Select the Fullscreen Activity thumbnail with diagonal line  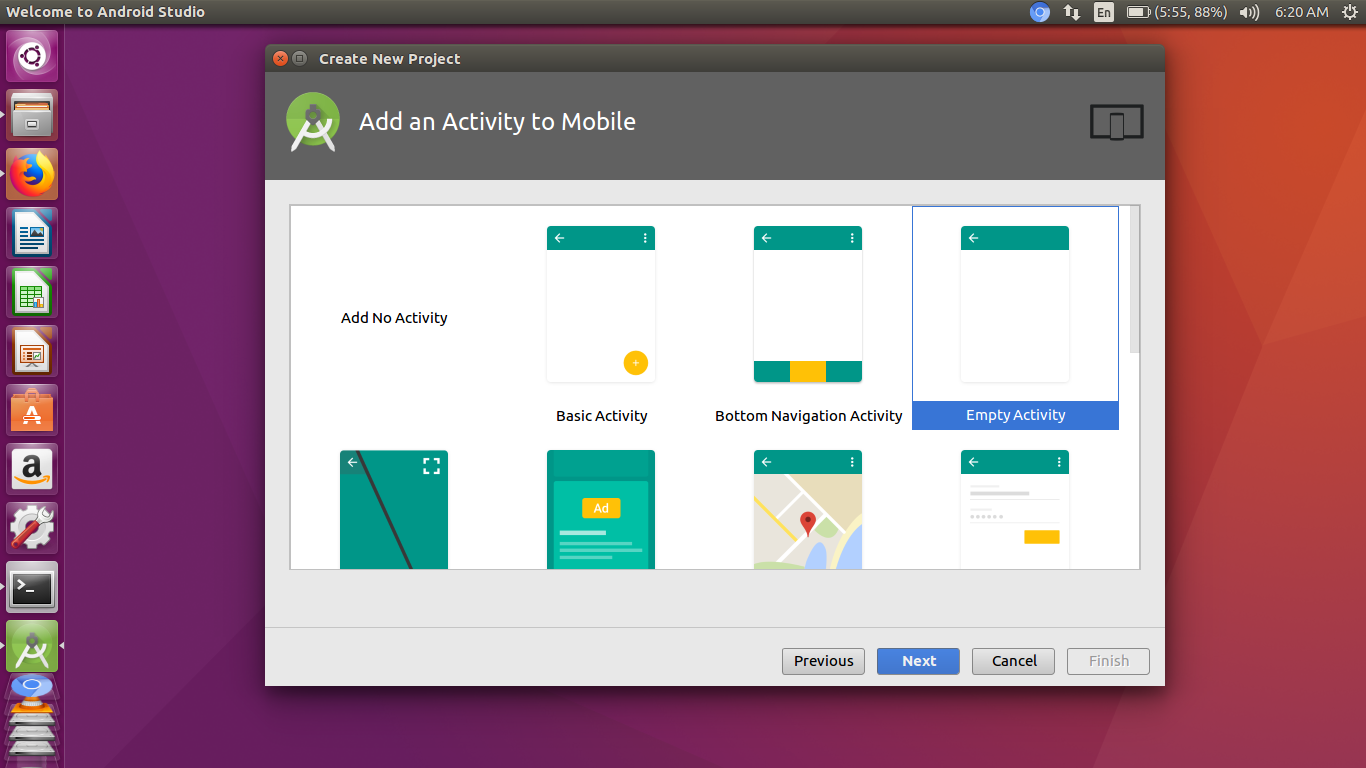point(394,509)
